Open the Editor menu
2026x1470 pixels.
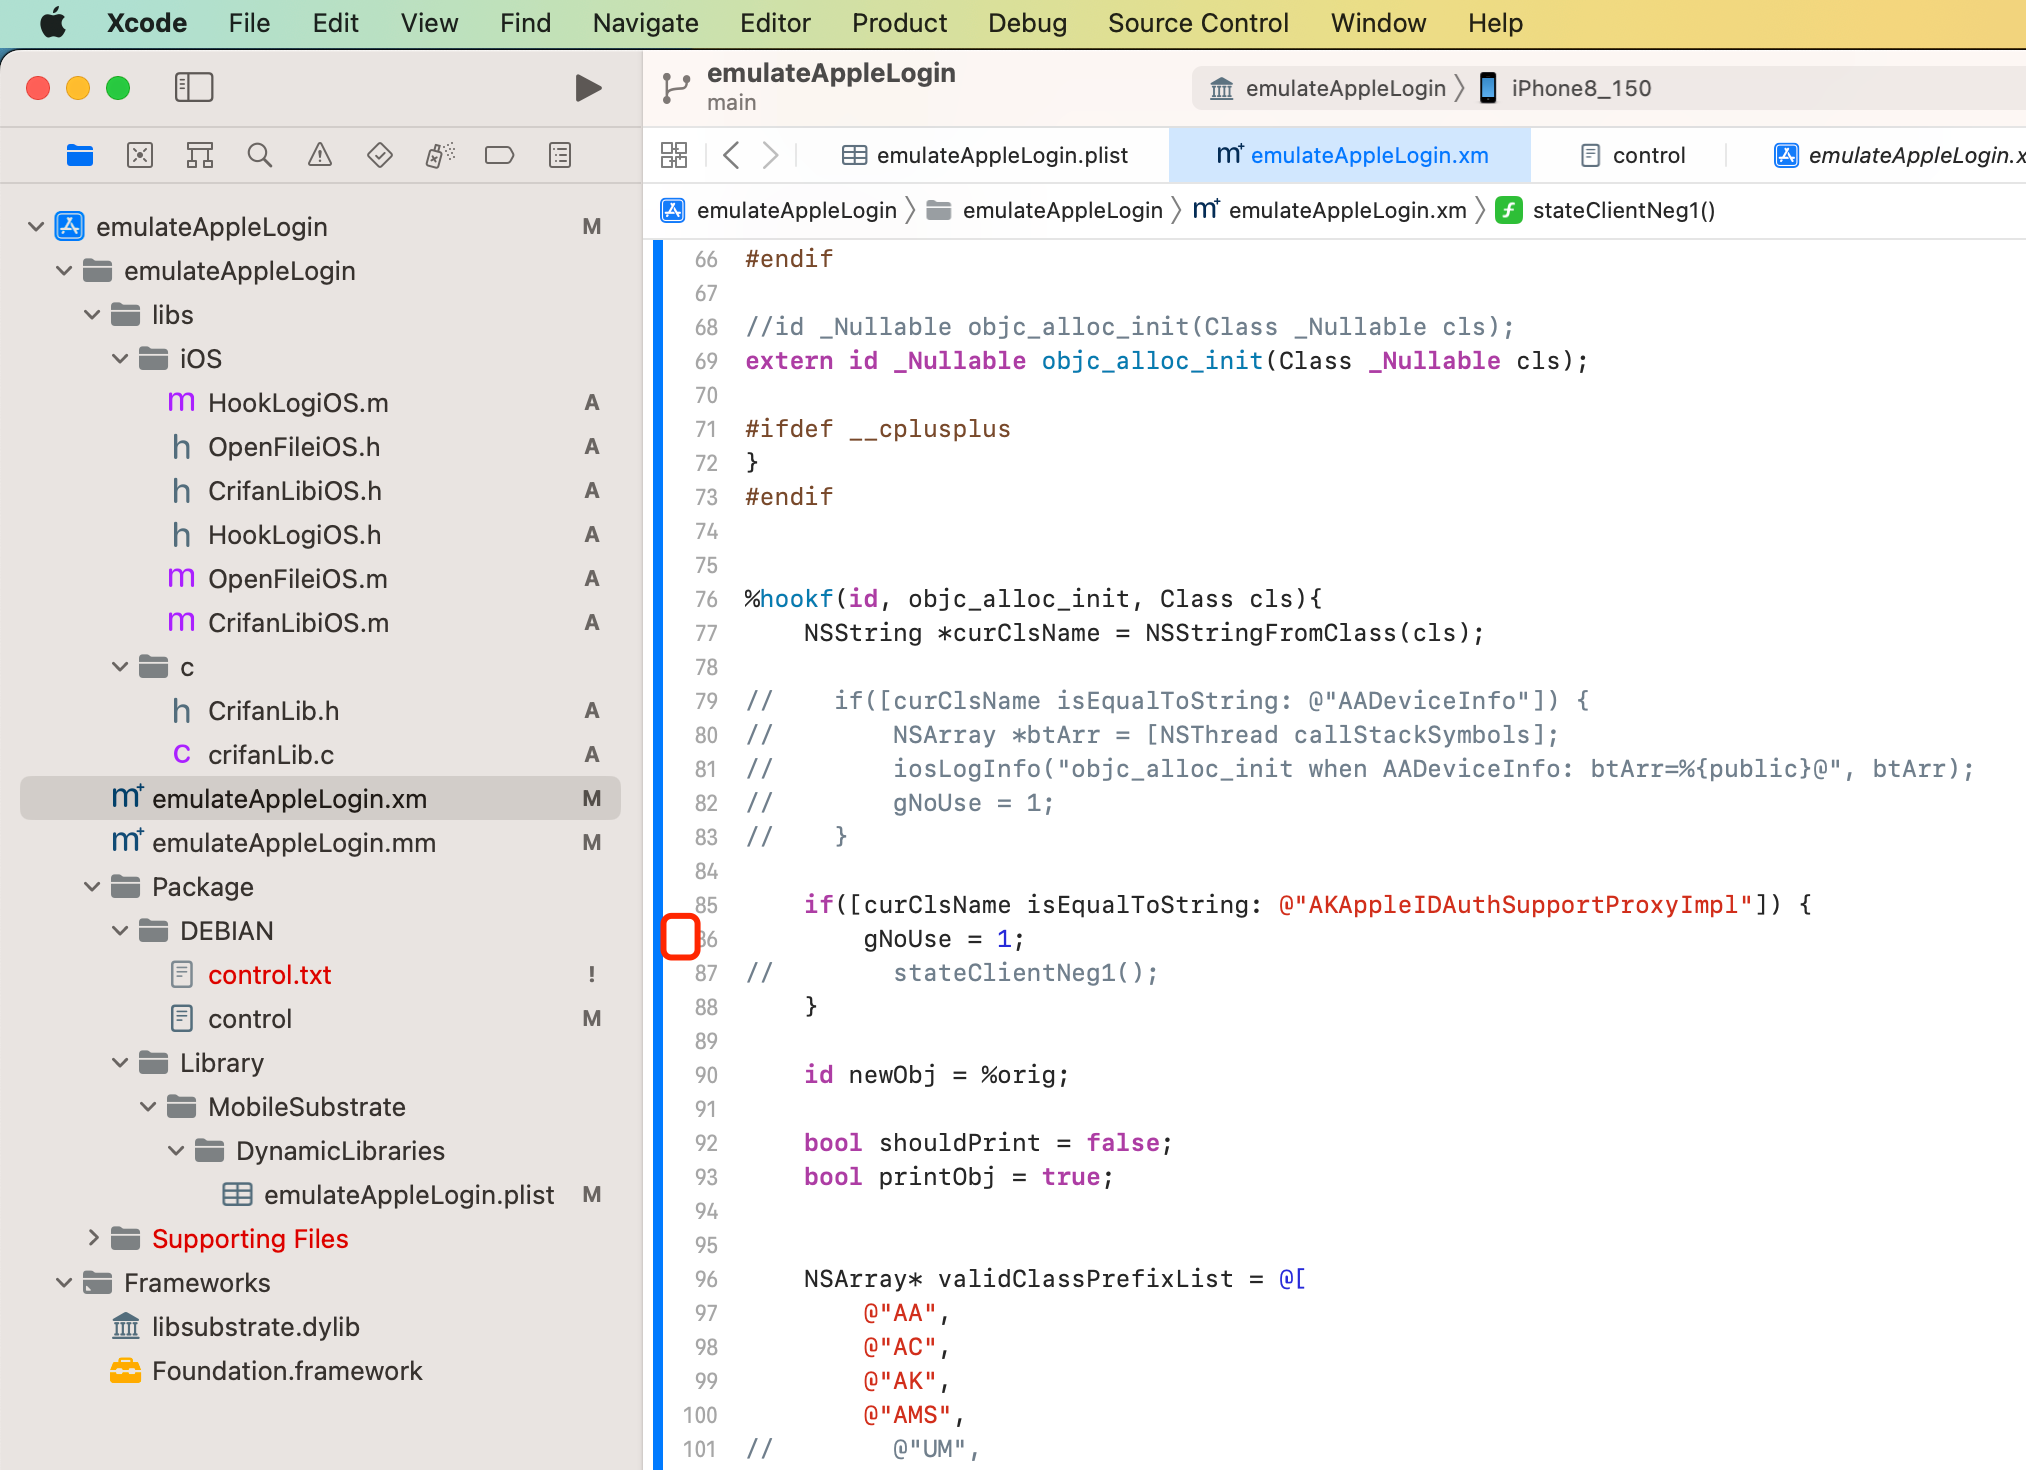(775, 23)
